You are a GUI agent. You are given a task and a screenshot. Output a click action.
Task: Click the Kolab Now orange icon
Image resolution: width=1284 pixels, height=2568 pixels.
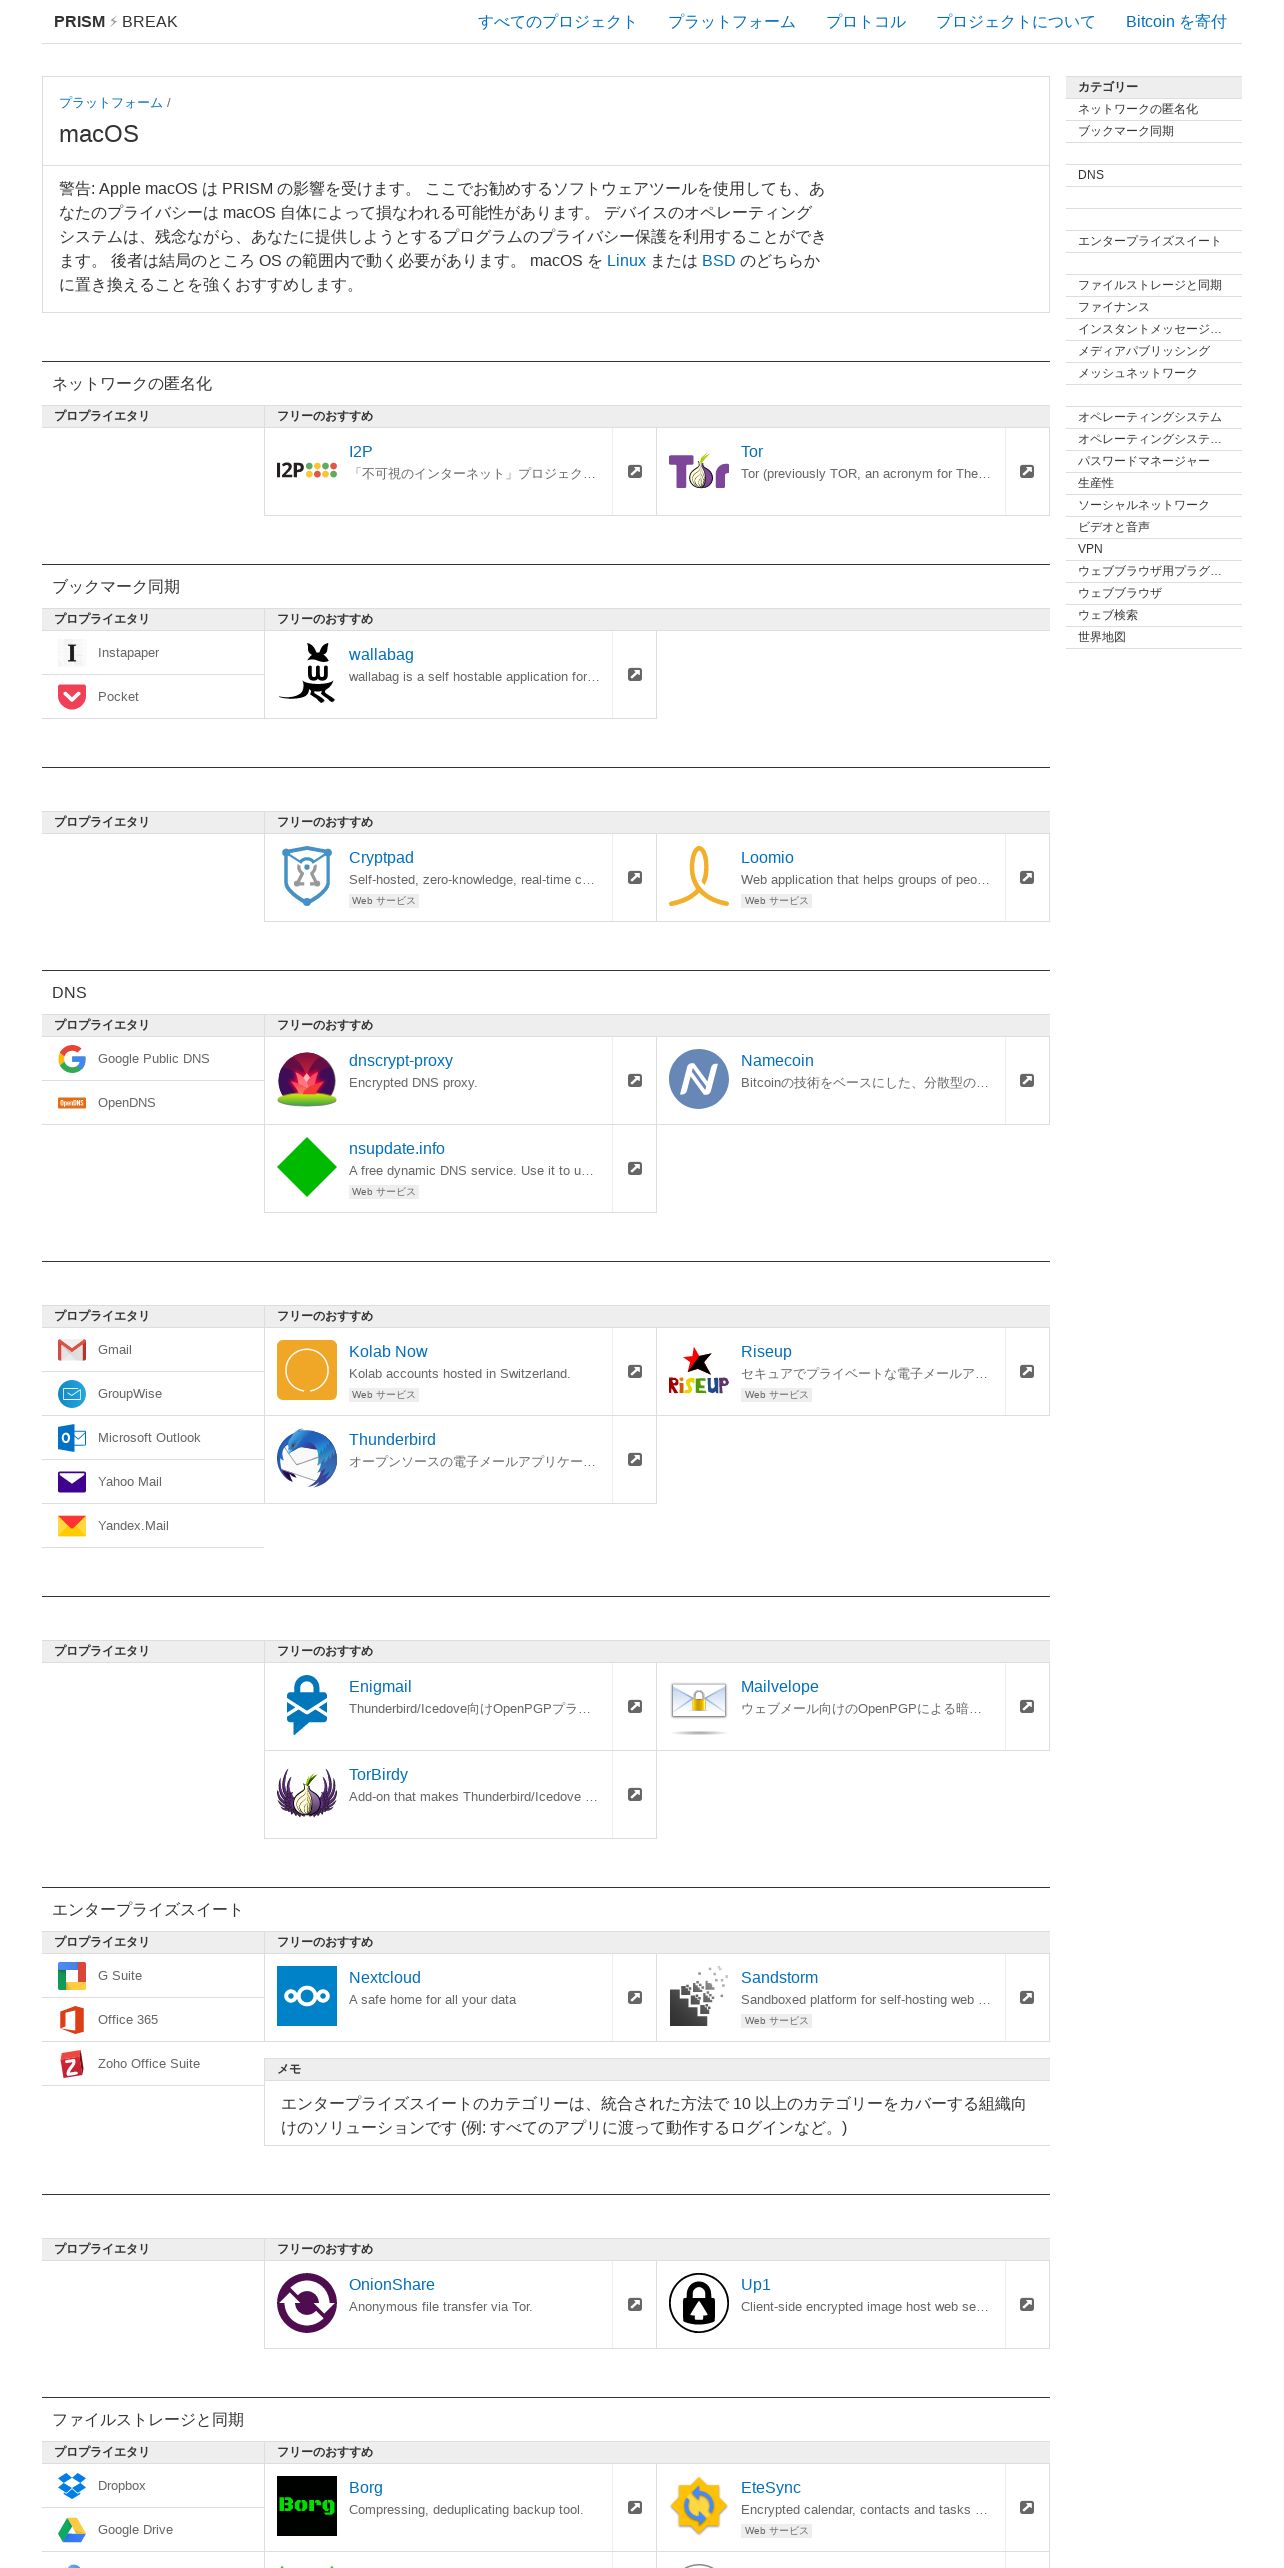pyautogui.click(x=307, y=1370)
